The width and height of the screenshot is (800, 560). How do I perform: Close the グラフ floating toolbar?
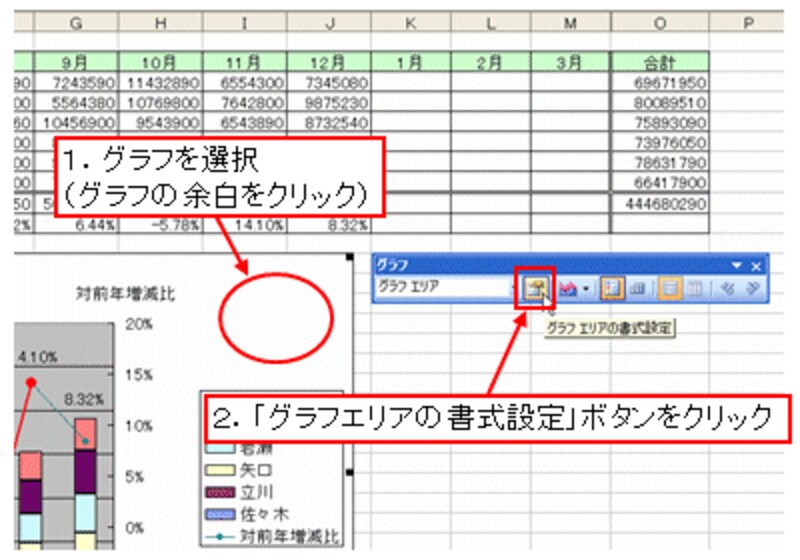[x=756, y=266]
